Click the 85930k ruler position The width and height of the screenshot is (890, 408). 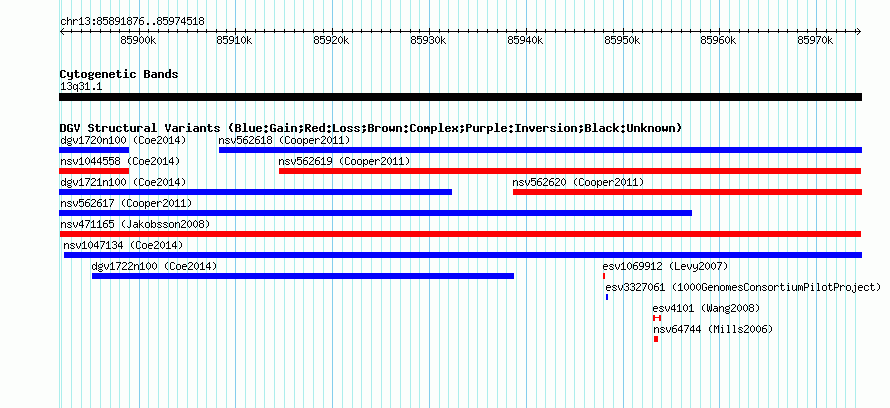(x=429, y=40)
